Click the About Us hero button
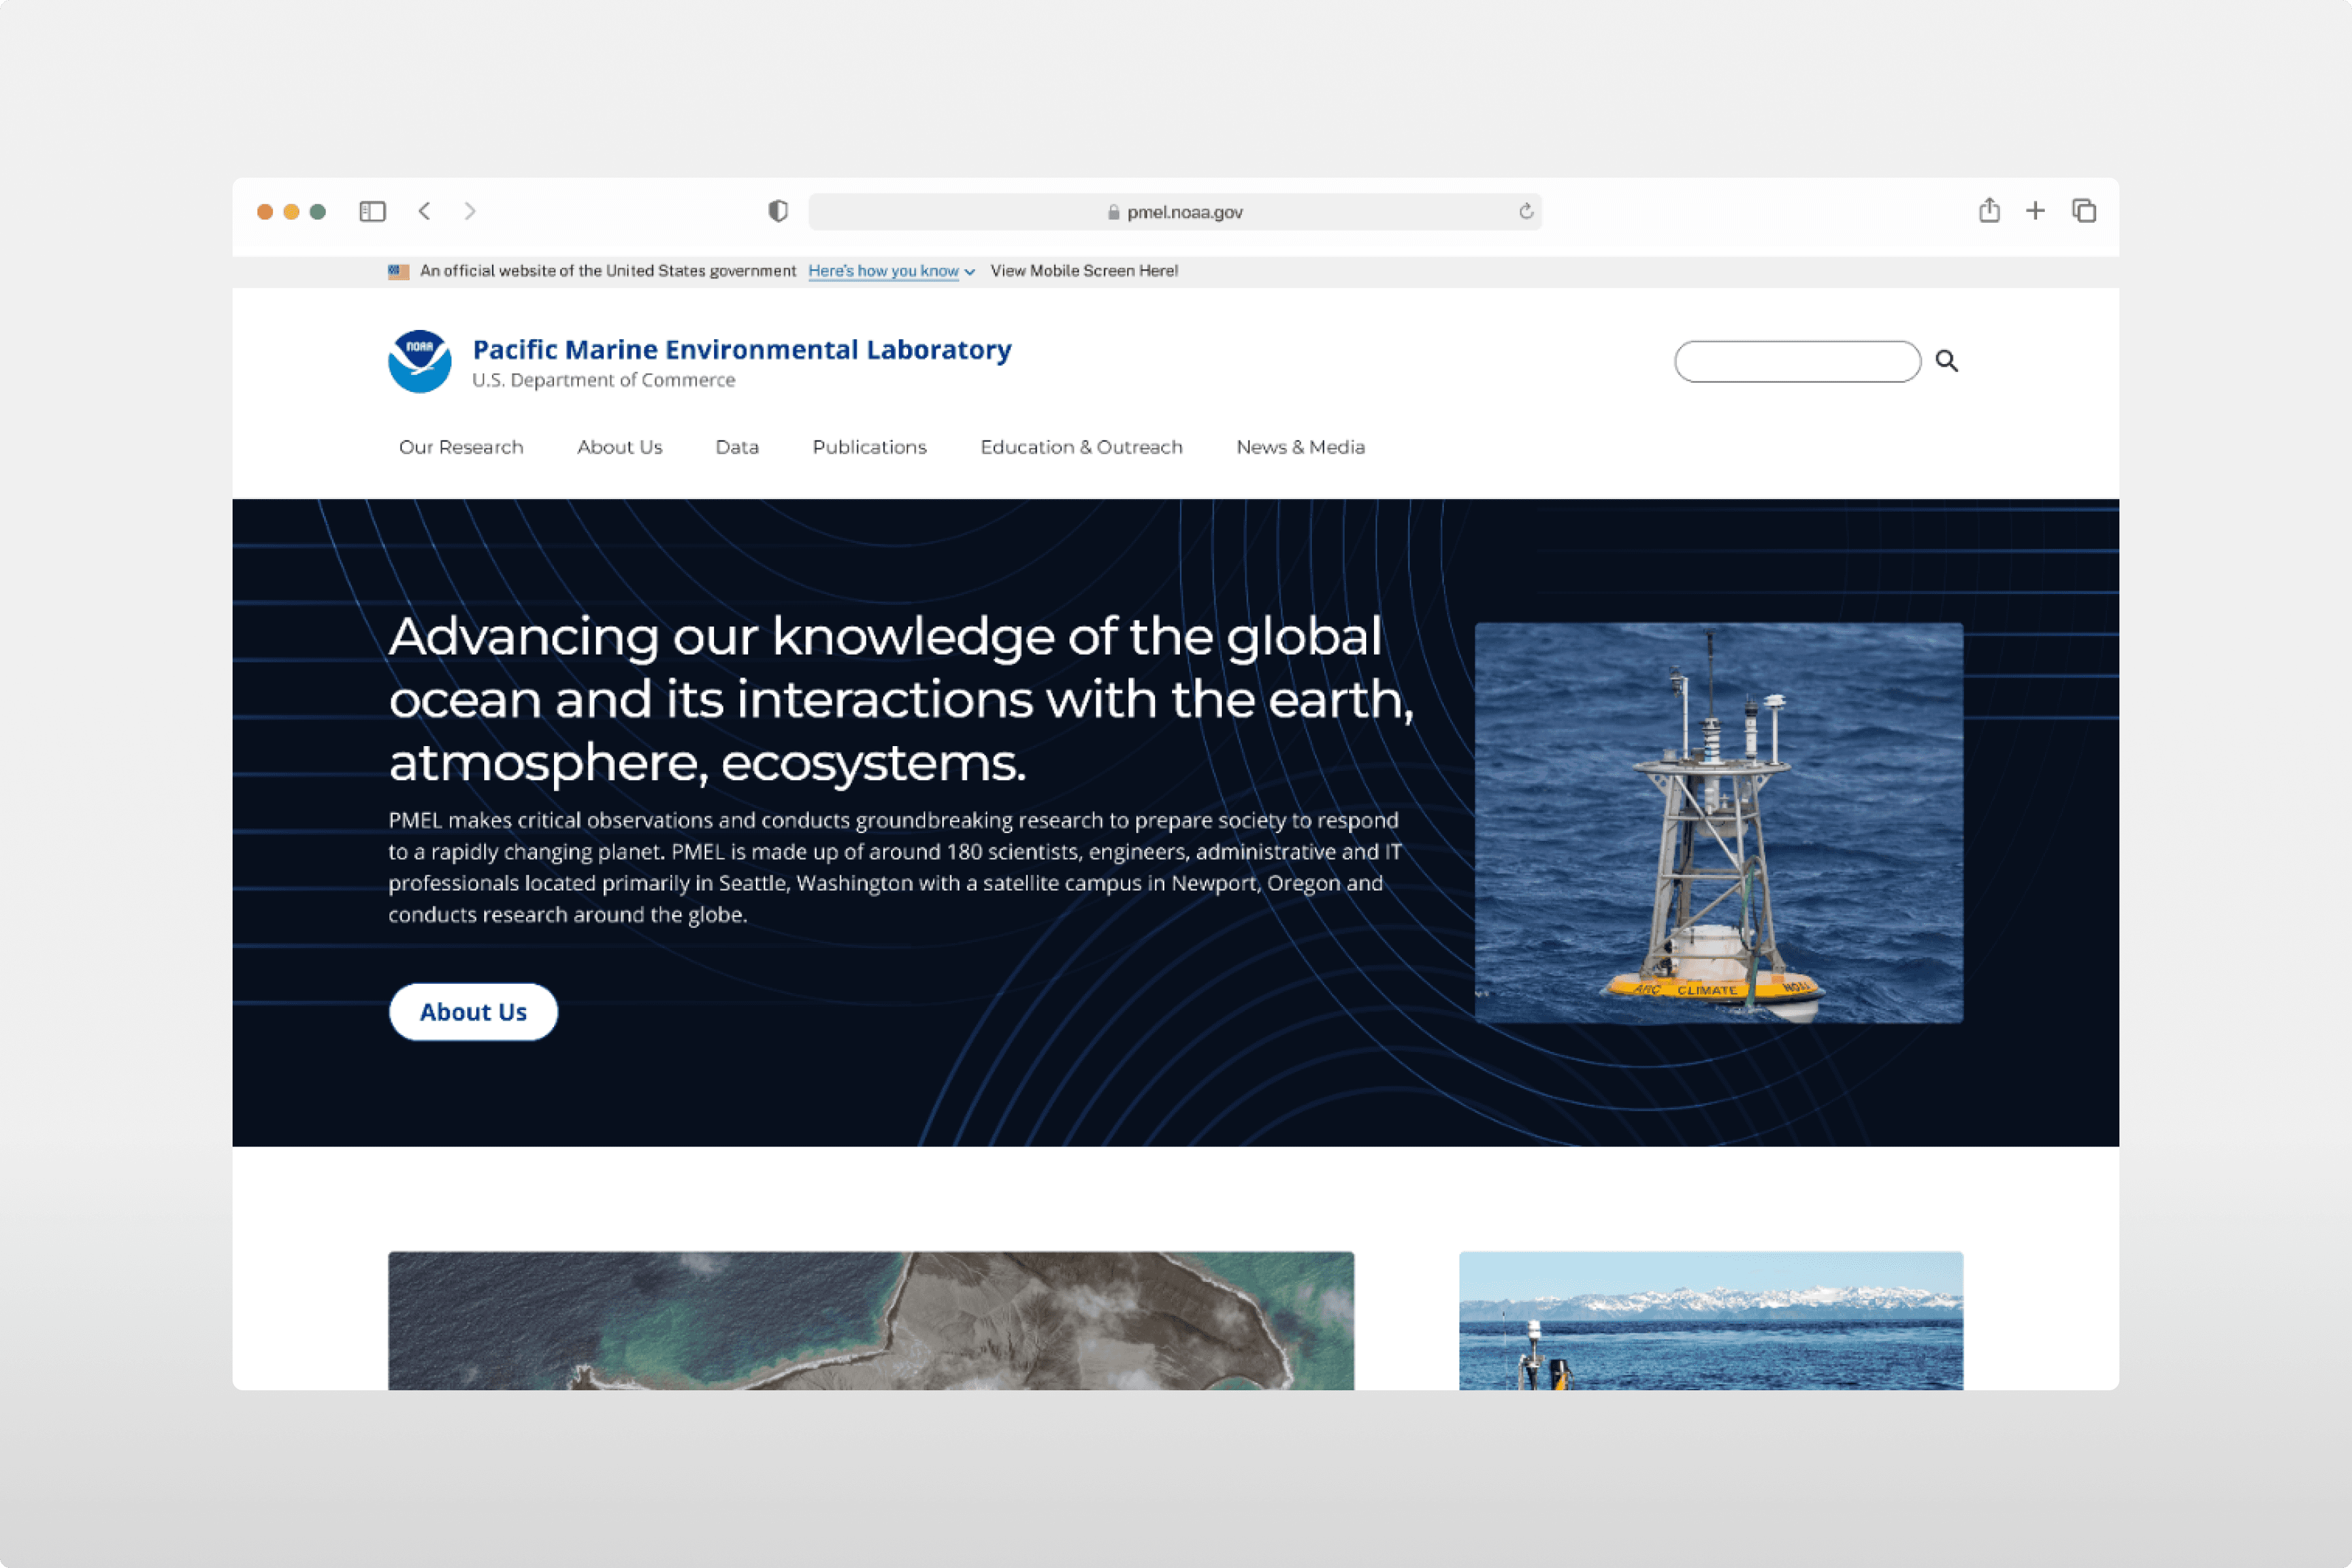The height and width of the screenshot is (1568, 2352). pyautogui.click(x=473, y=1012)
